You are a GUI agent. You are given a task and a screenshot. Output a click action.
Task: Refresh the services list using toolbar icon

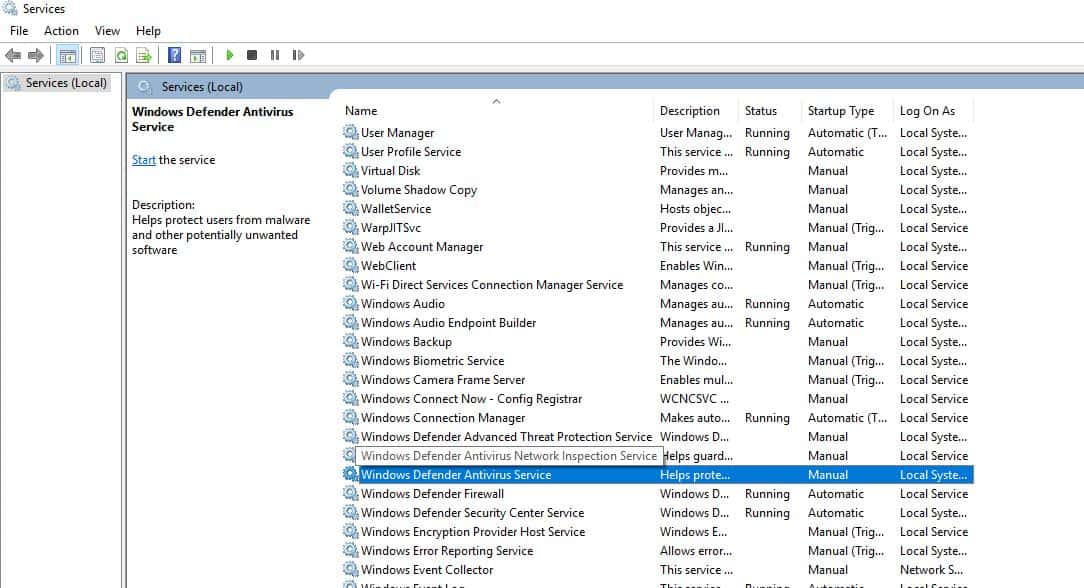coord(121,55)
